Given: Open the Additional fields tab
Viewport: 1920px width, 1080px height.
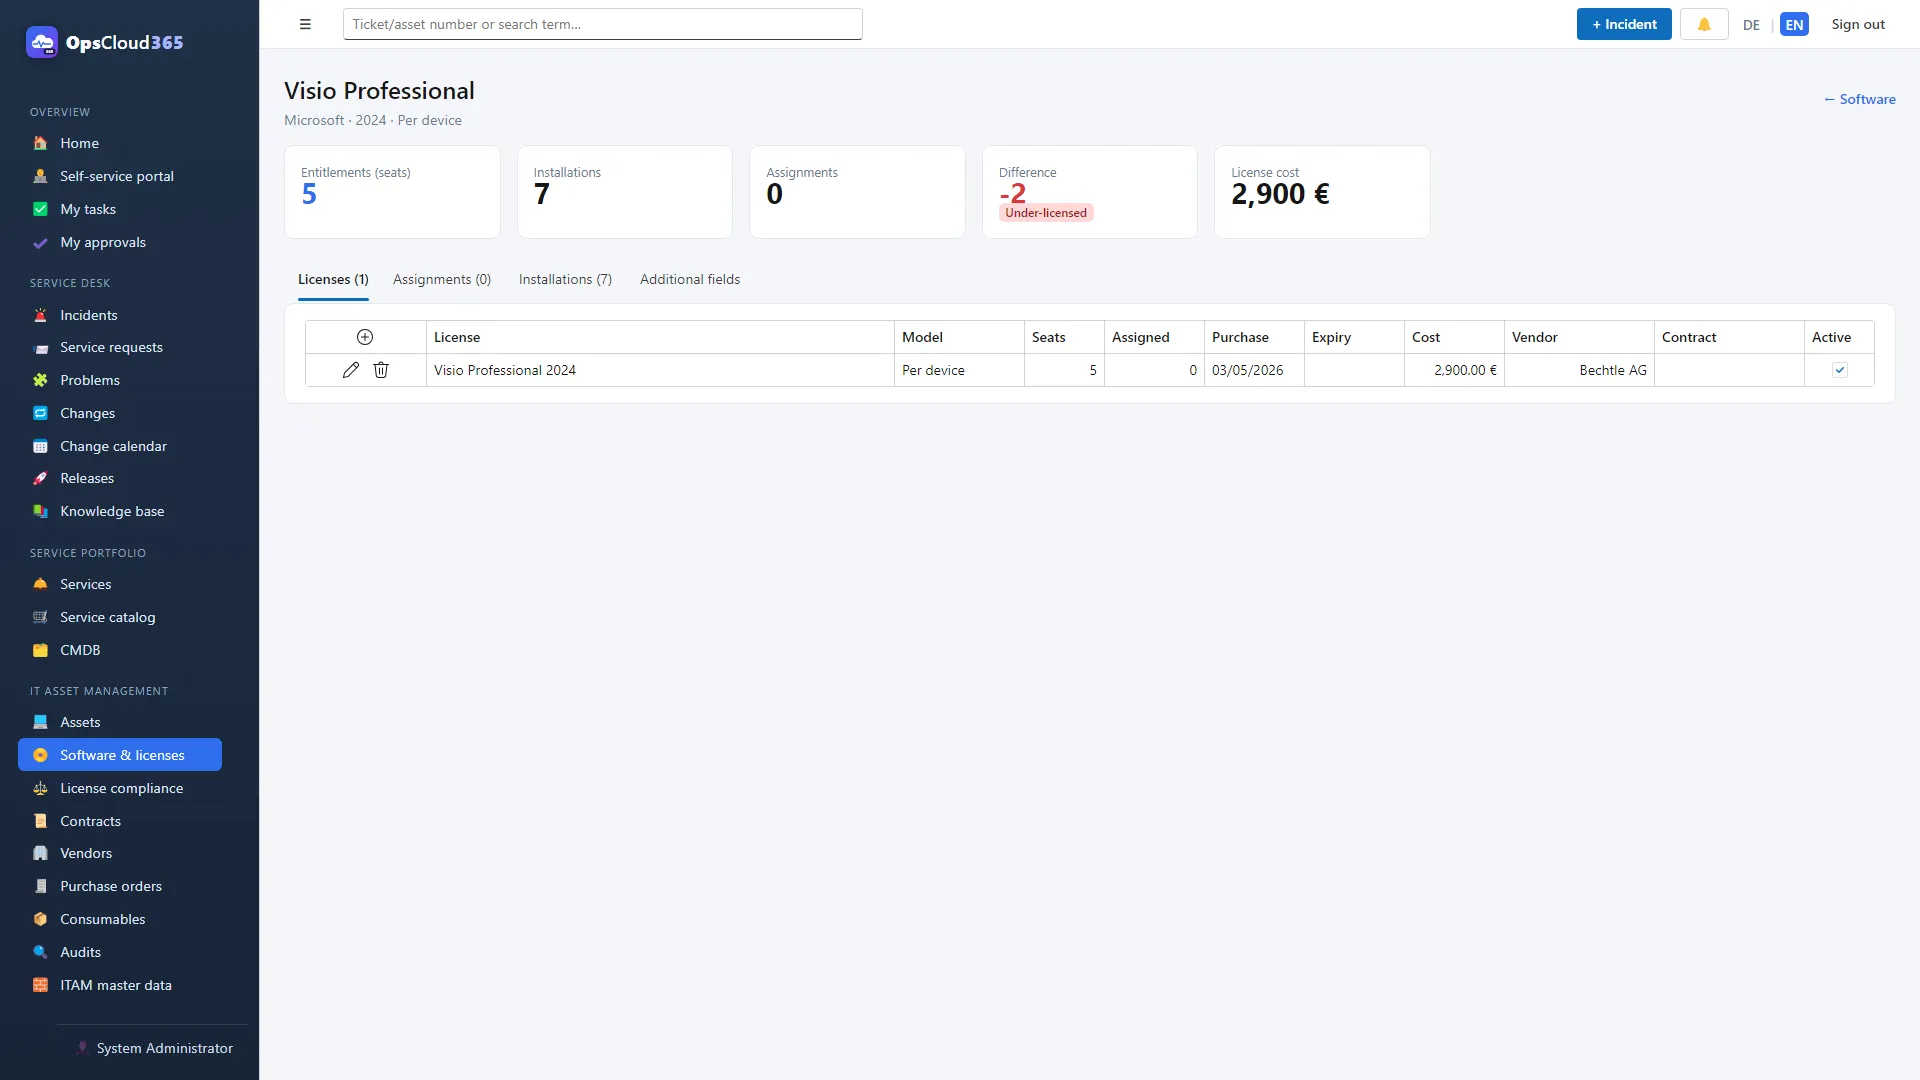Looking at the screenshot, I should coord(690,280).
